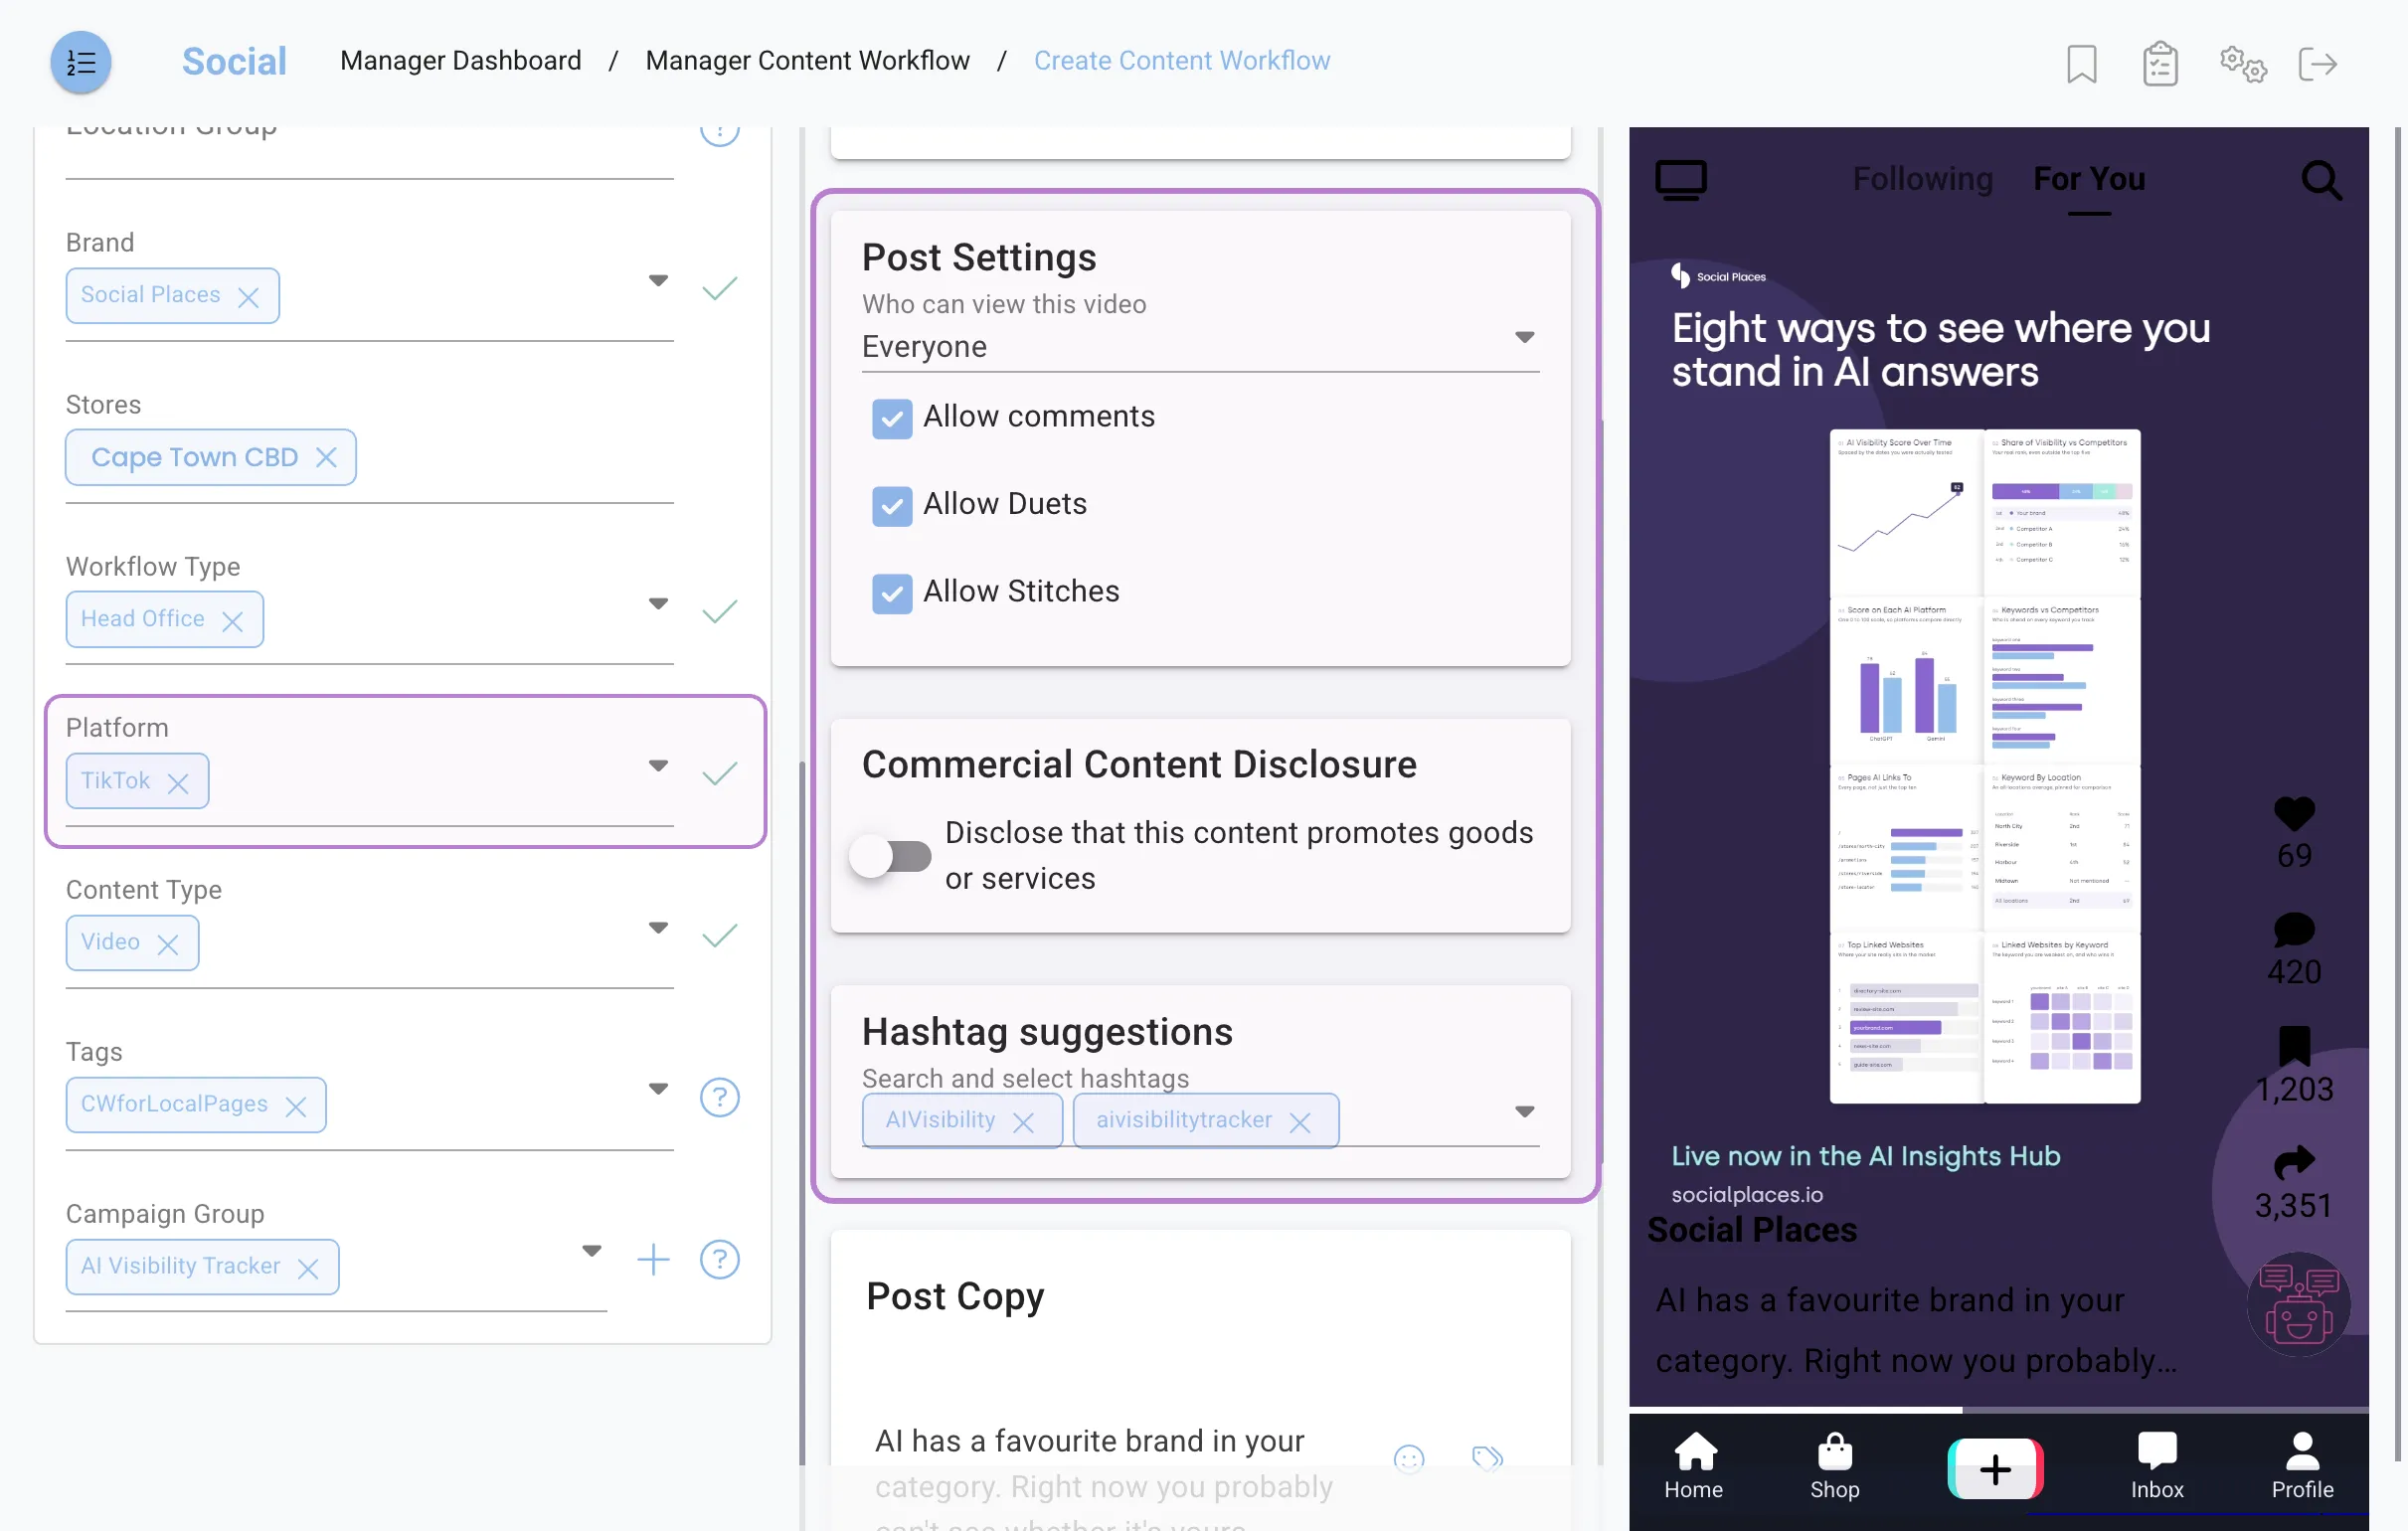Image resolution: width=2408 pixels, height=1531 pixels.
Task: Click the Brand validation checkmark
Action: tap(719, 289)
